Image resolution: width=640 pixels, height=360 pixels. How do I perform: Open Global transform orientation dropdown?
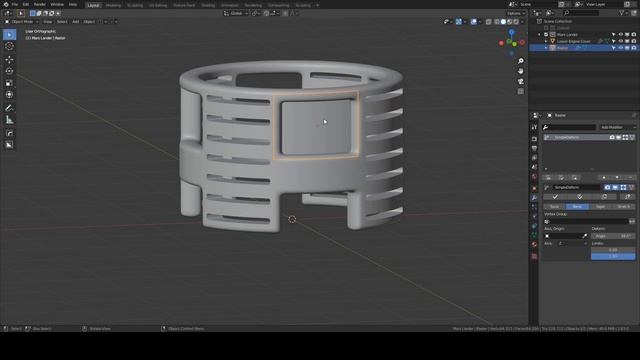236,13
